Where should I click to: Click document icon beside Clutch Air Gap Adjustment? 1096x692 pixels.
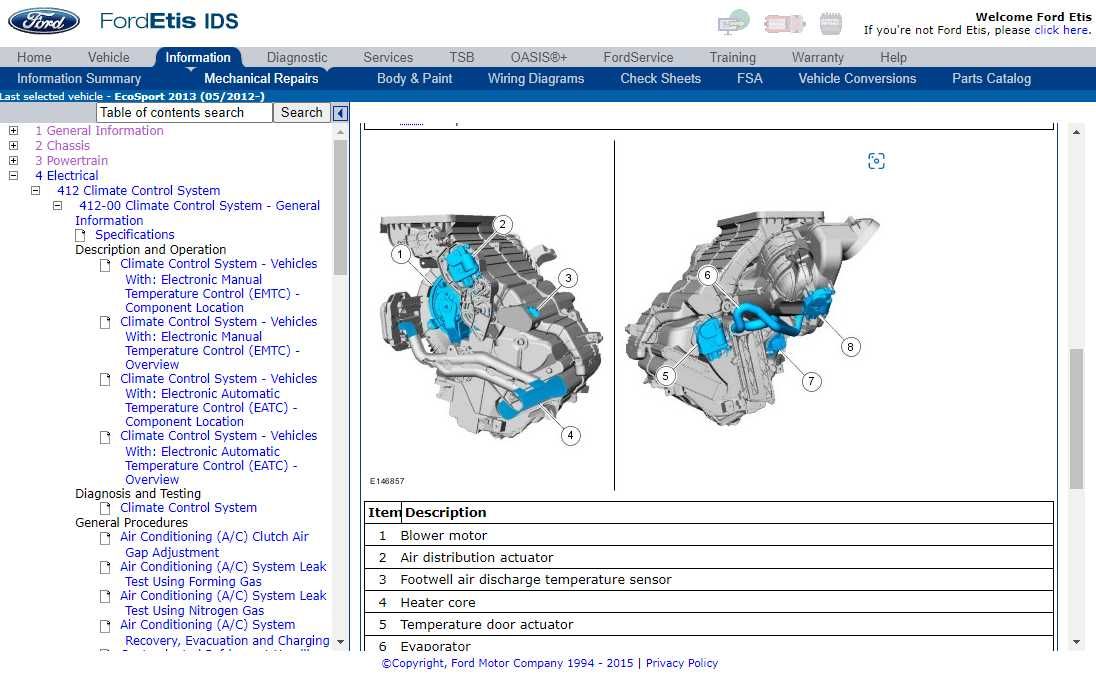coord(105,538)
